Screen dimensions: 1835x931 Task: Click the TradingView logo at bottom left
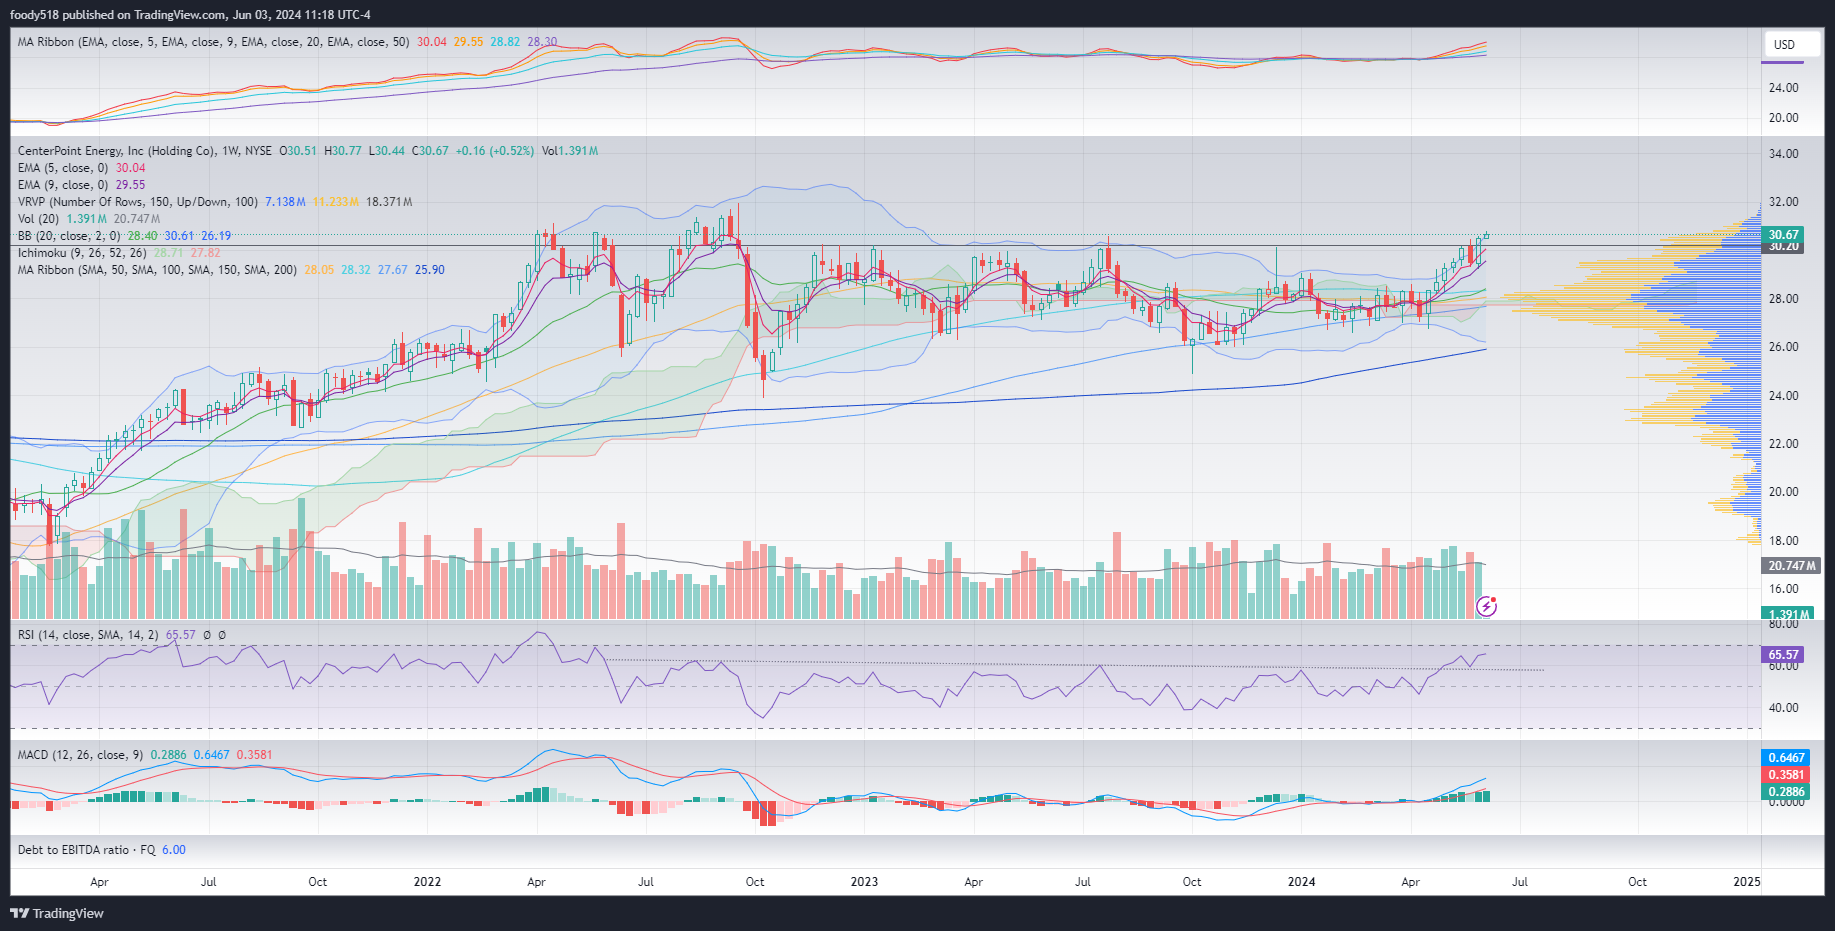pyautogui.click(x=57, y=913)
